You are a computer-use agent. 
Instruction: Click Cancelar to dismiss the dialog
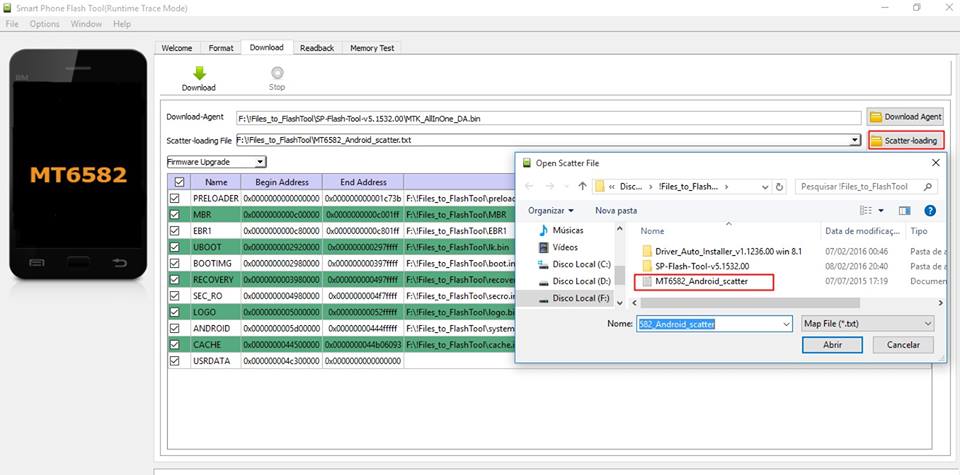click(904, 345)
